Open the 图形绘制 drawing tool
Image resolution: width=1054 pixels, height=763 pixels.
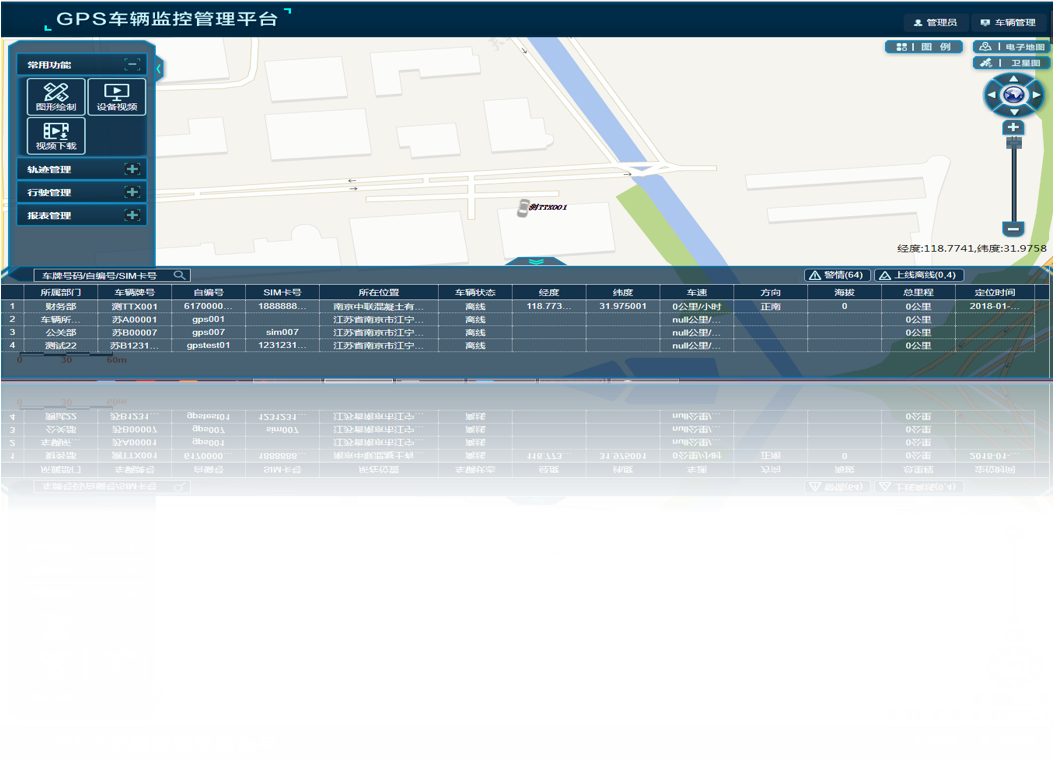tap(55, 97)
